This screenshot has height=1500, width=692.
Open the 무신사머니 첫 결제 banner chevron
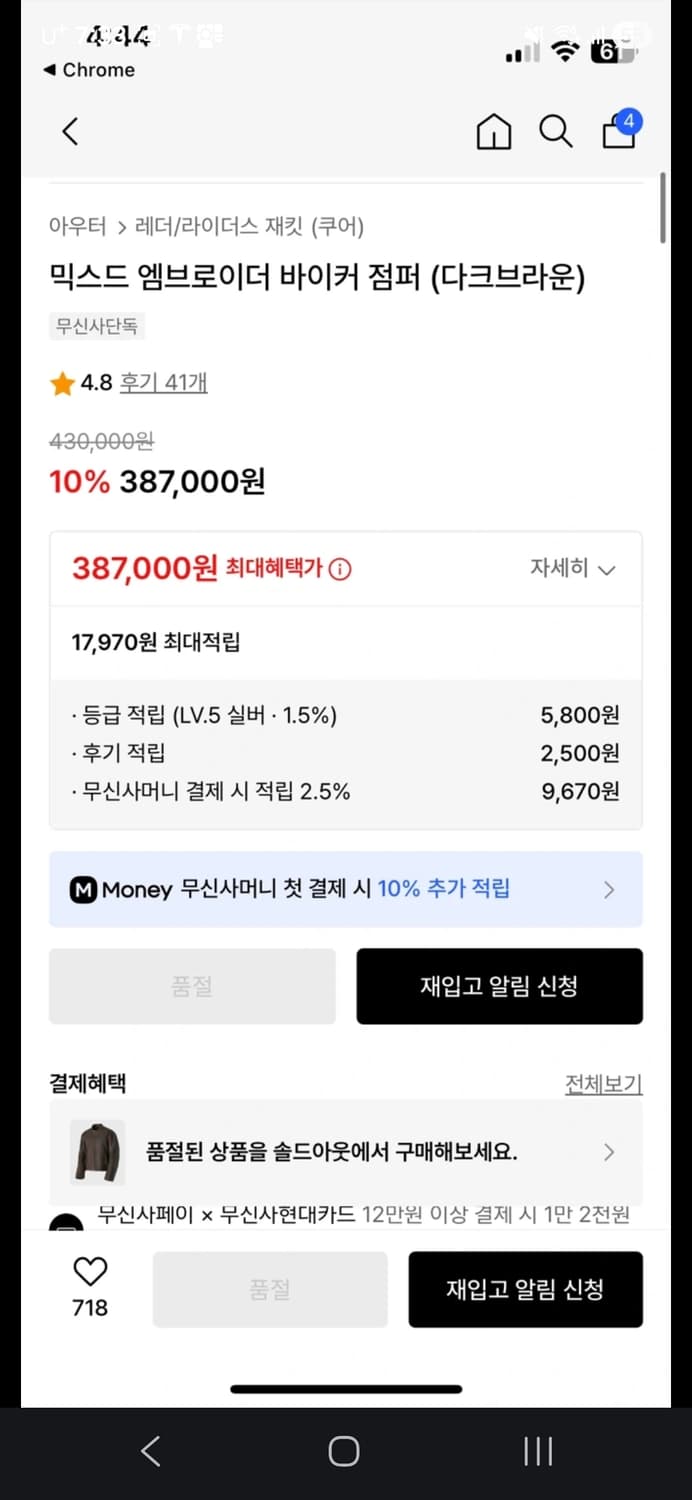(x=610, y=888)
